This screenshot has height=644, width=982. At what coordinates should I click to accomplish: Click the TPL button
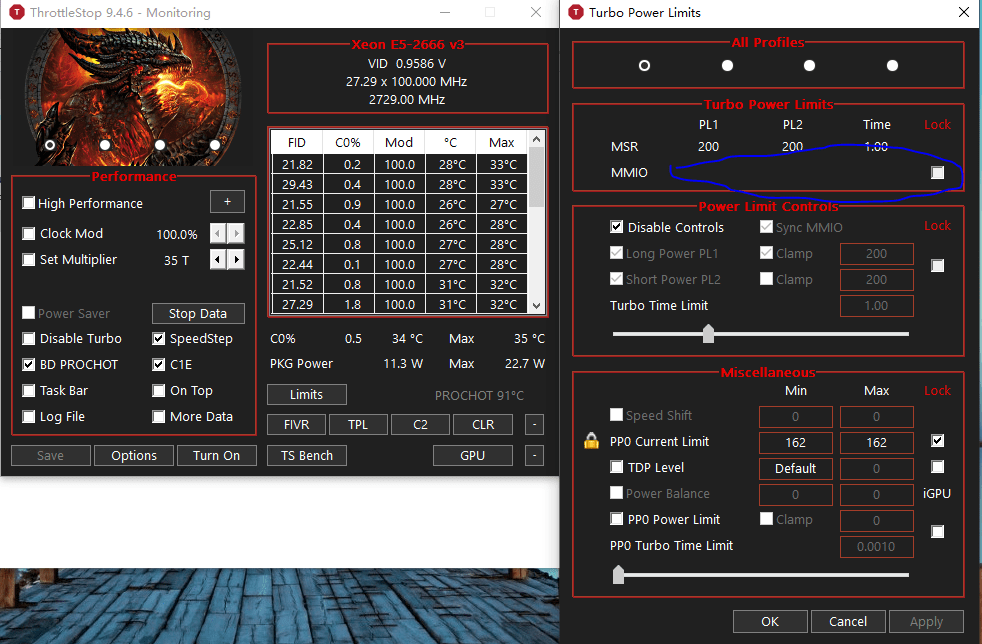click(358, 424)
